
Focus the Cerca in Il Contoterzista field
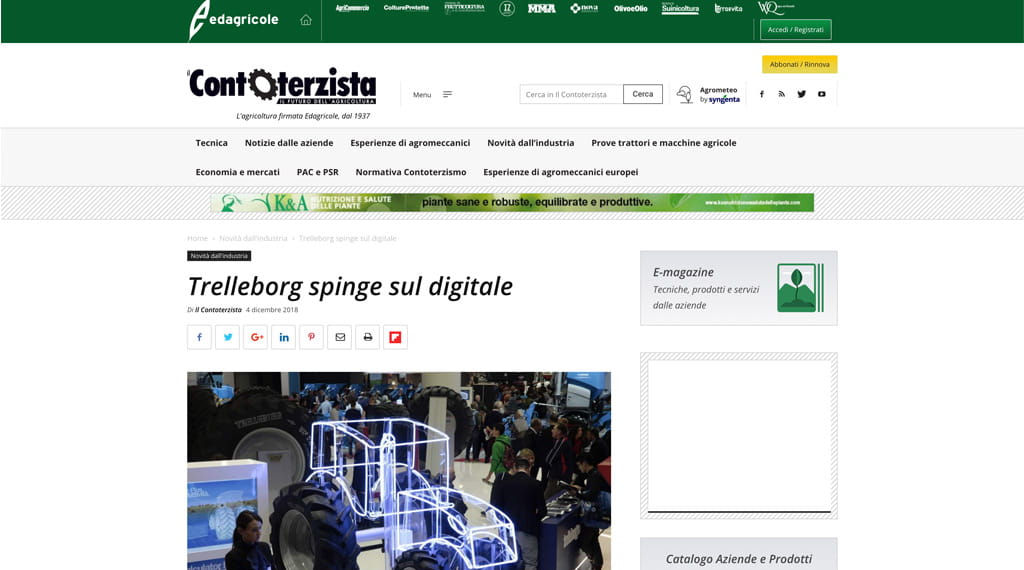tap(570, 94)
